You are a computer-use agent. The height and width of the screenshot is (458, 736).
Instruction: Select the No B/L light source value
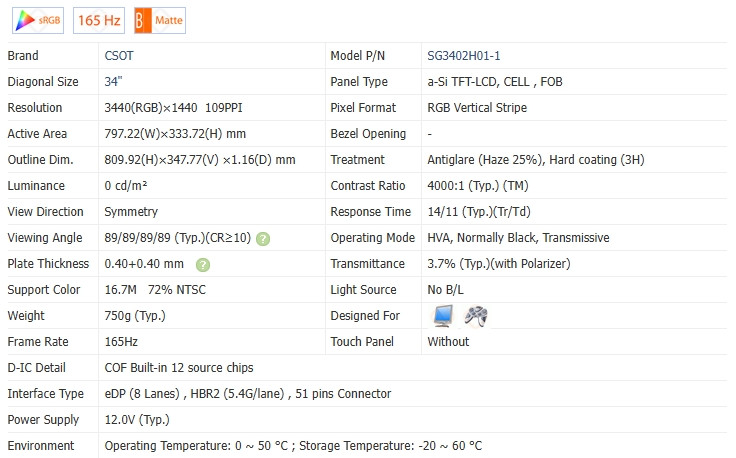click(445, 290)
